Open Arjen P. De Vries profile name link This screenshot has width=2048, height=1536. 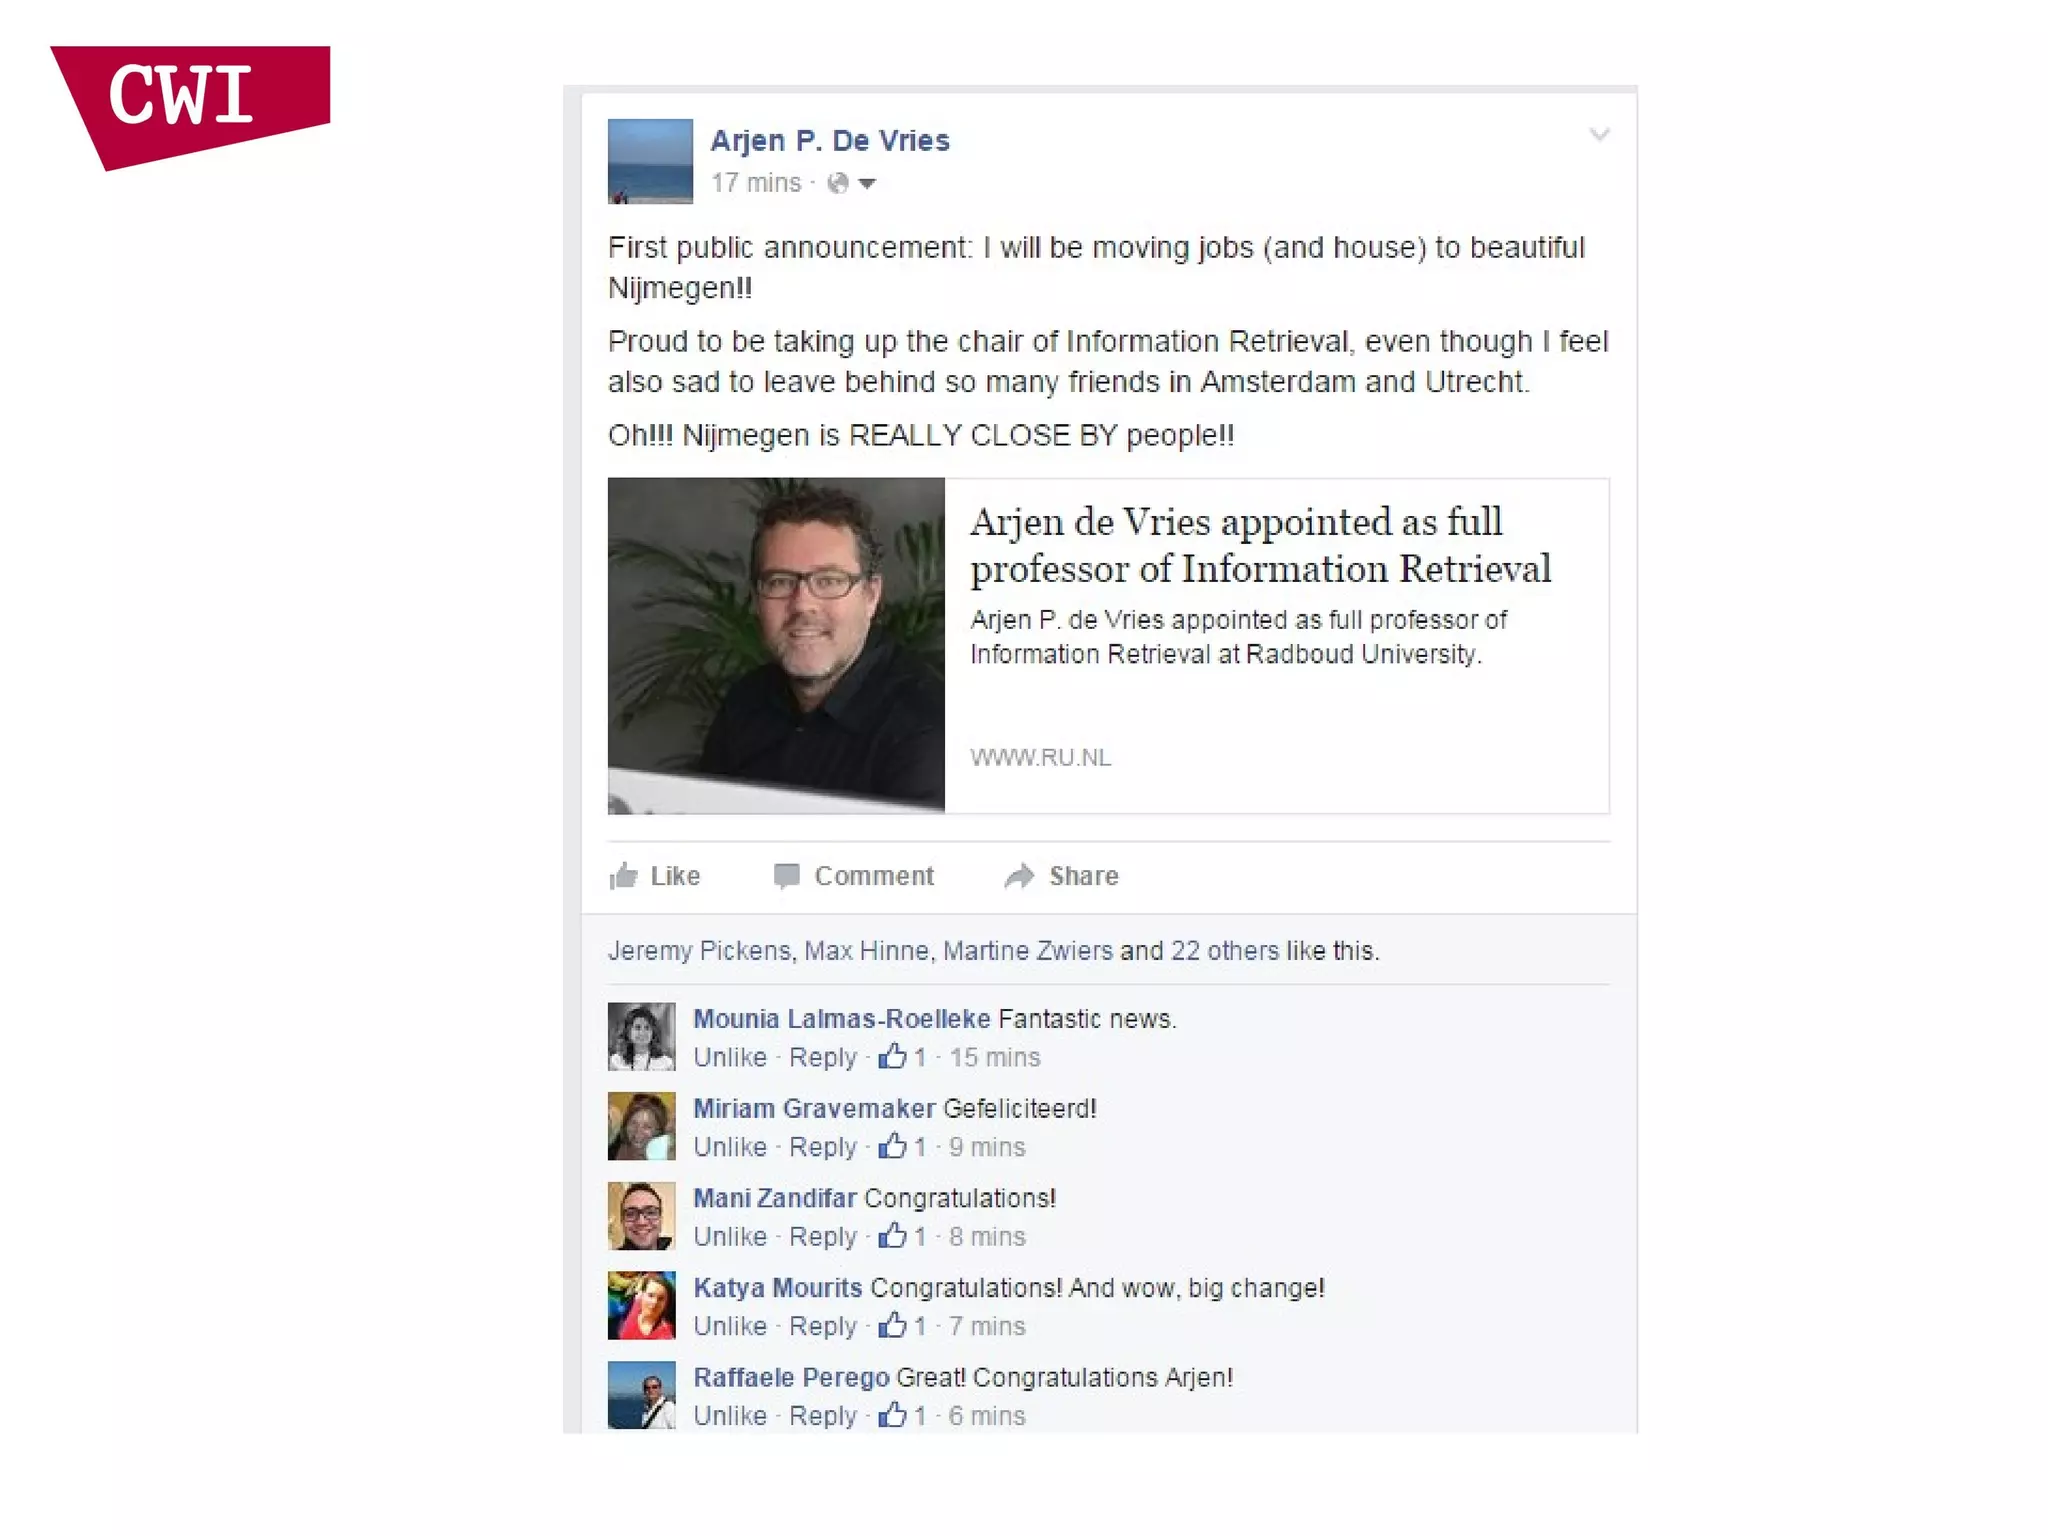[x=829, y=141]
